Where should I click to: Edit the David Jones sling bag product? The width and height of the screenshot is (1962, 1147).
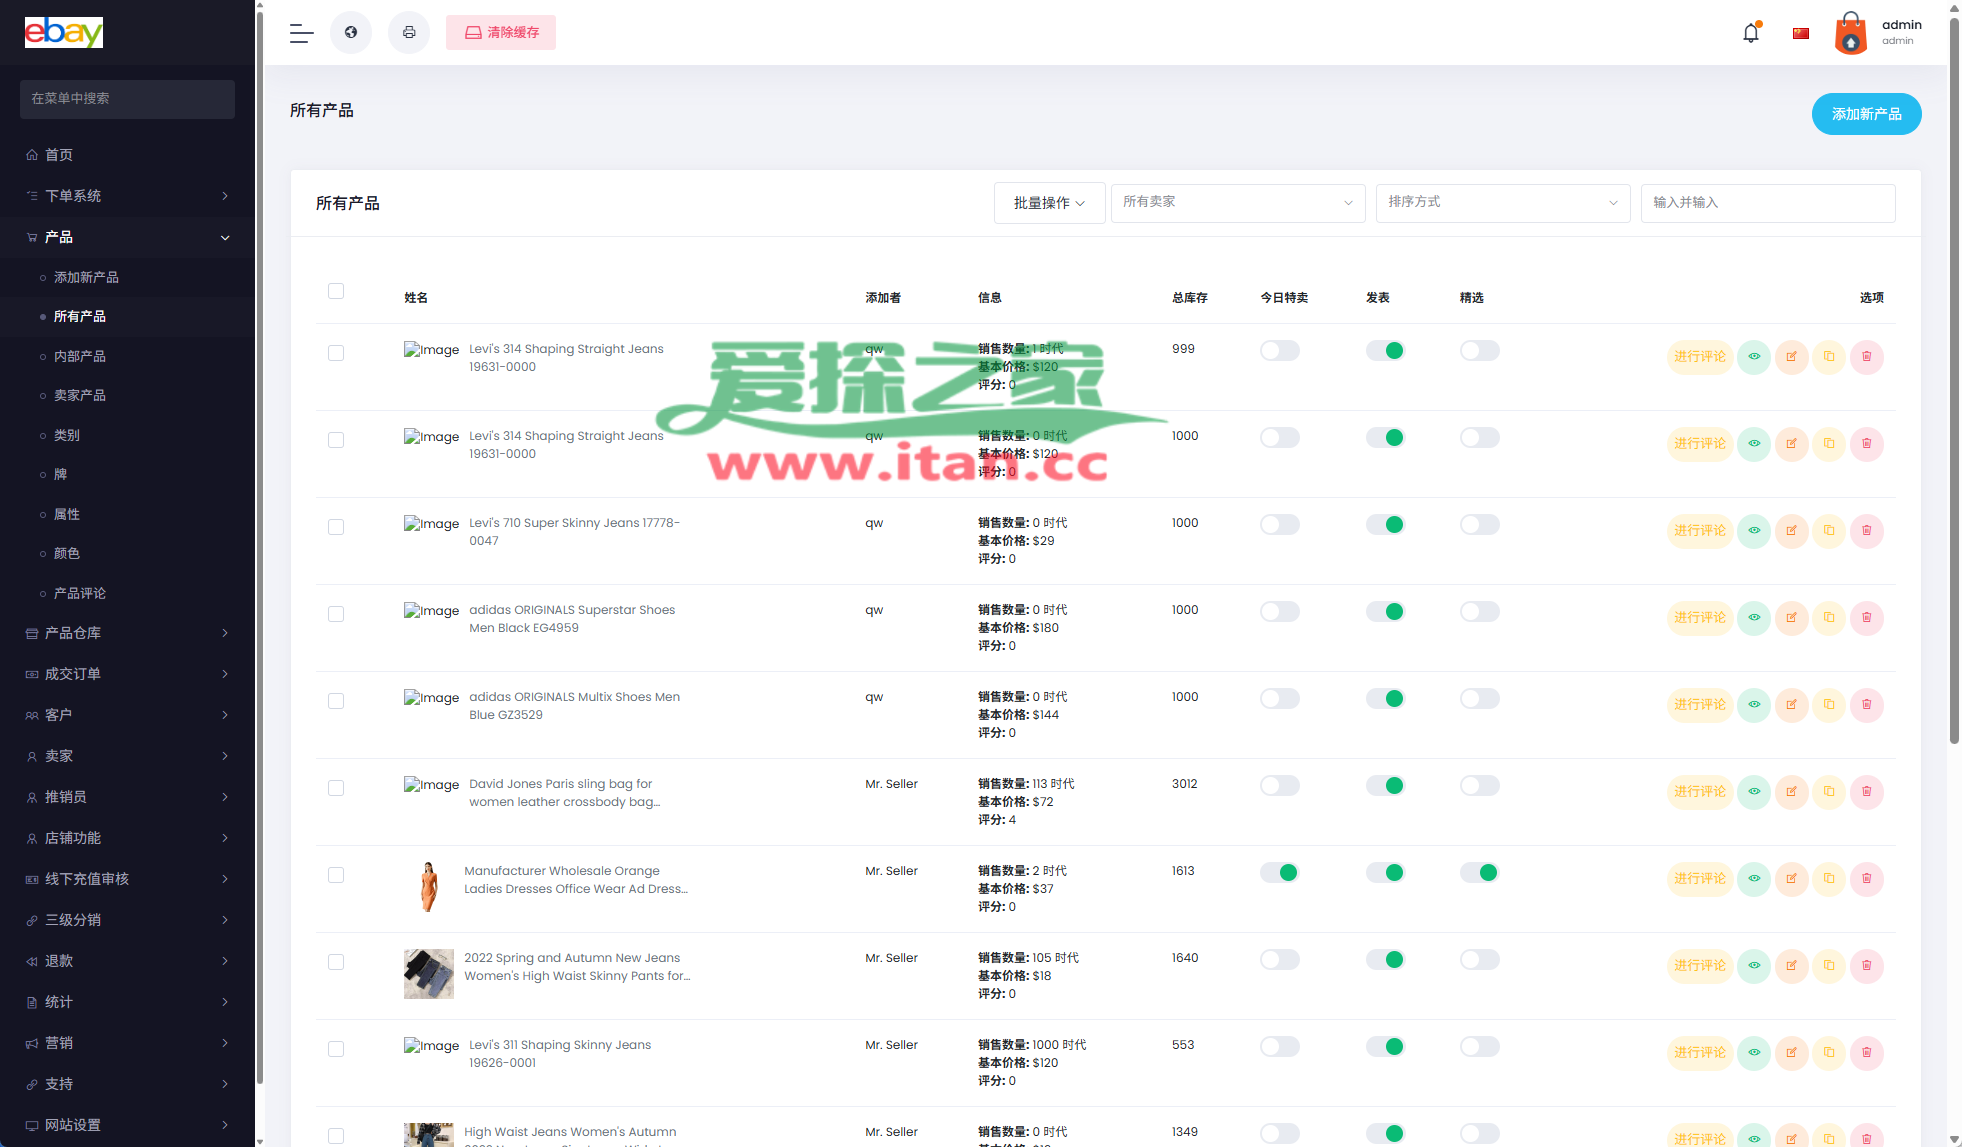point(1791,792)
